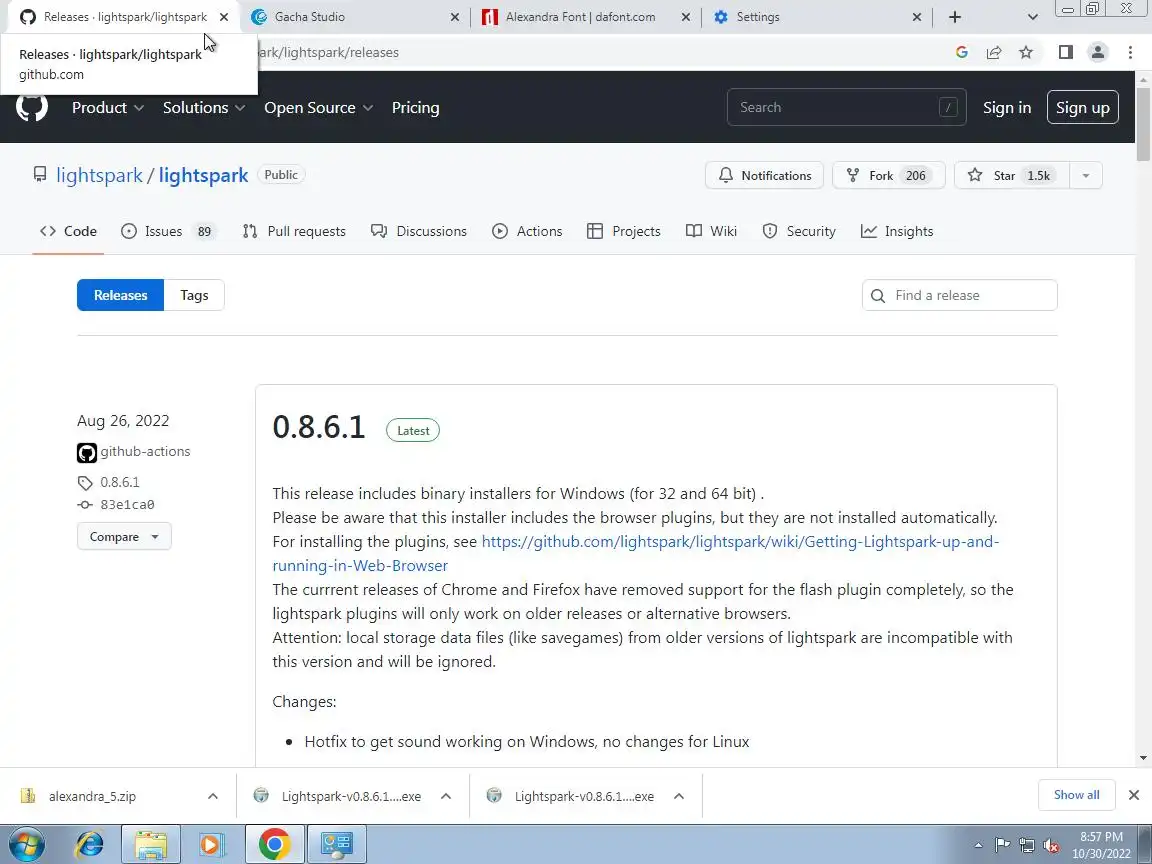Close the downloads bar
The height and width of the screenshot is (864, 1152).
1134,795
